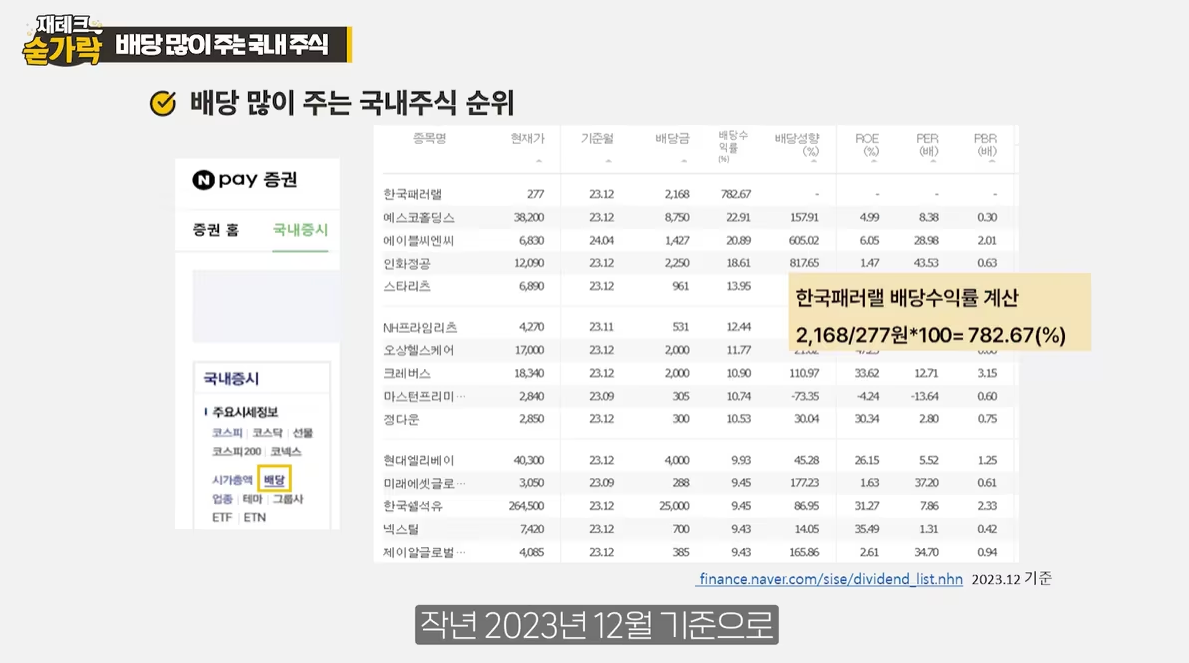Sort by the 현재가 column arrow
Viewport: 1189px width, 663px height.
tap(538, 161)
